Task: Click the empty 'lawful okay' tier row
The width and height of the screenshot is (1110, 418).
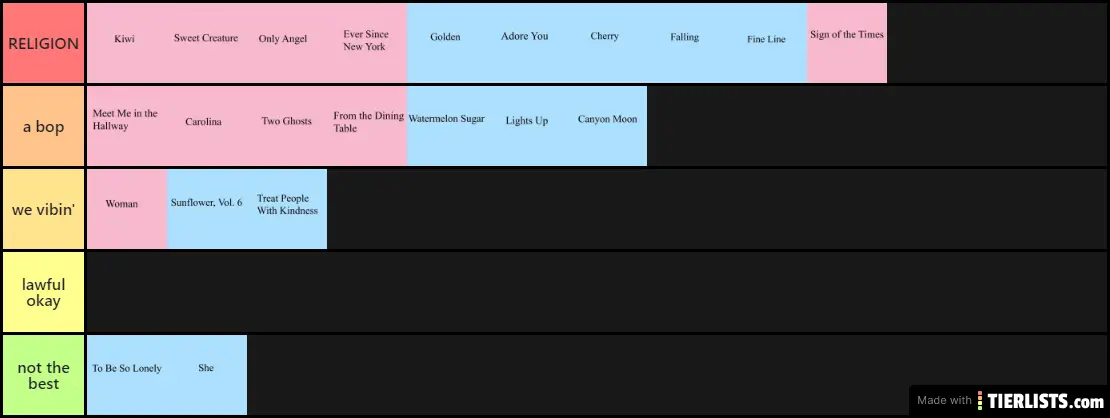Action: point(596,292)
